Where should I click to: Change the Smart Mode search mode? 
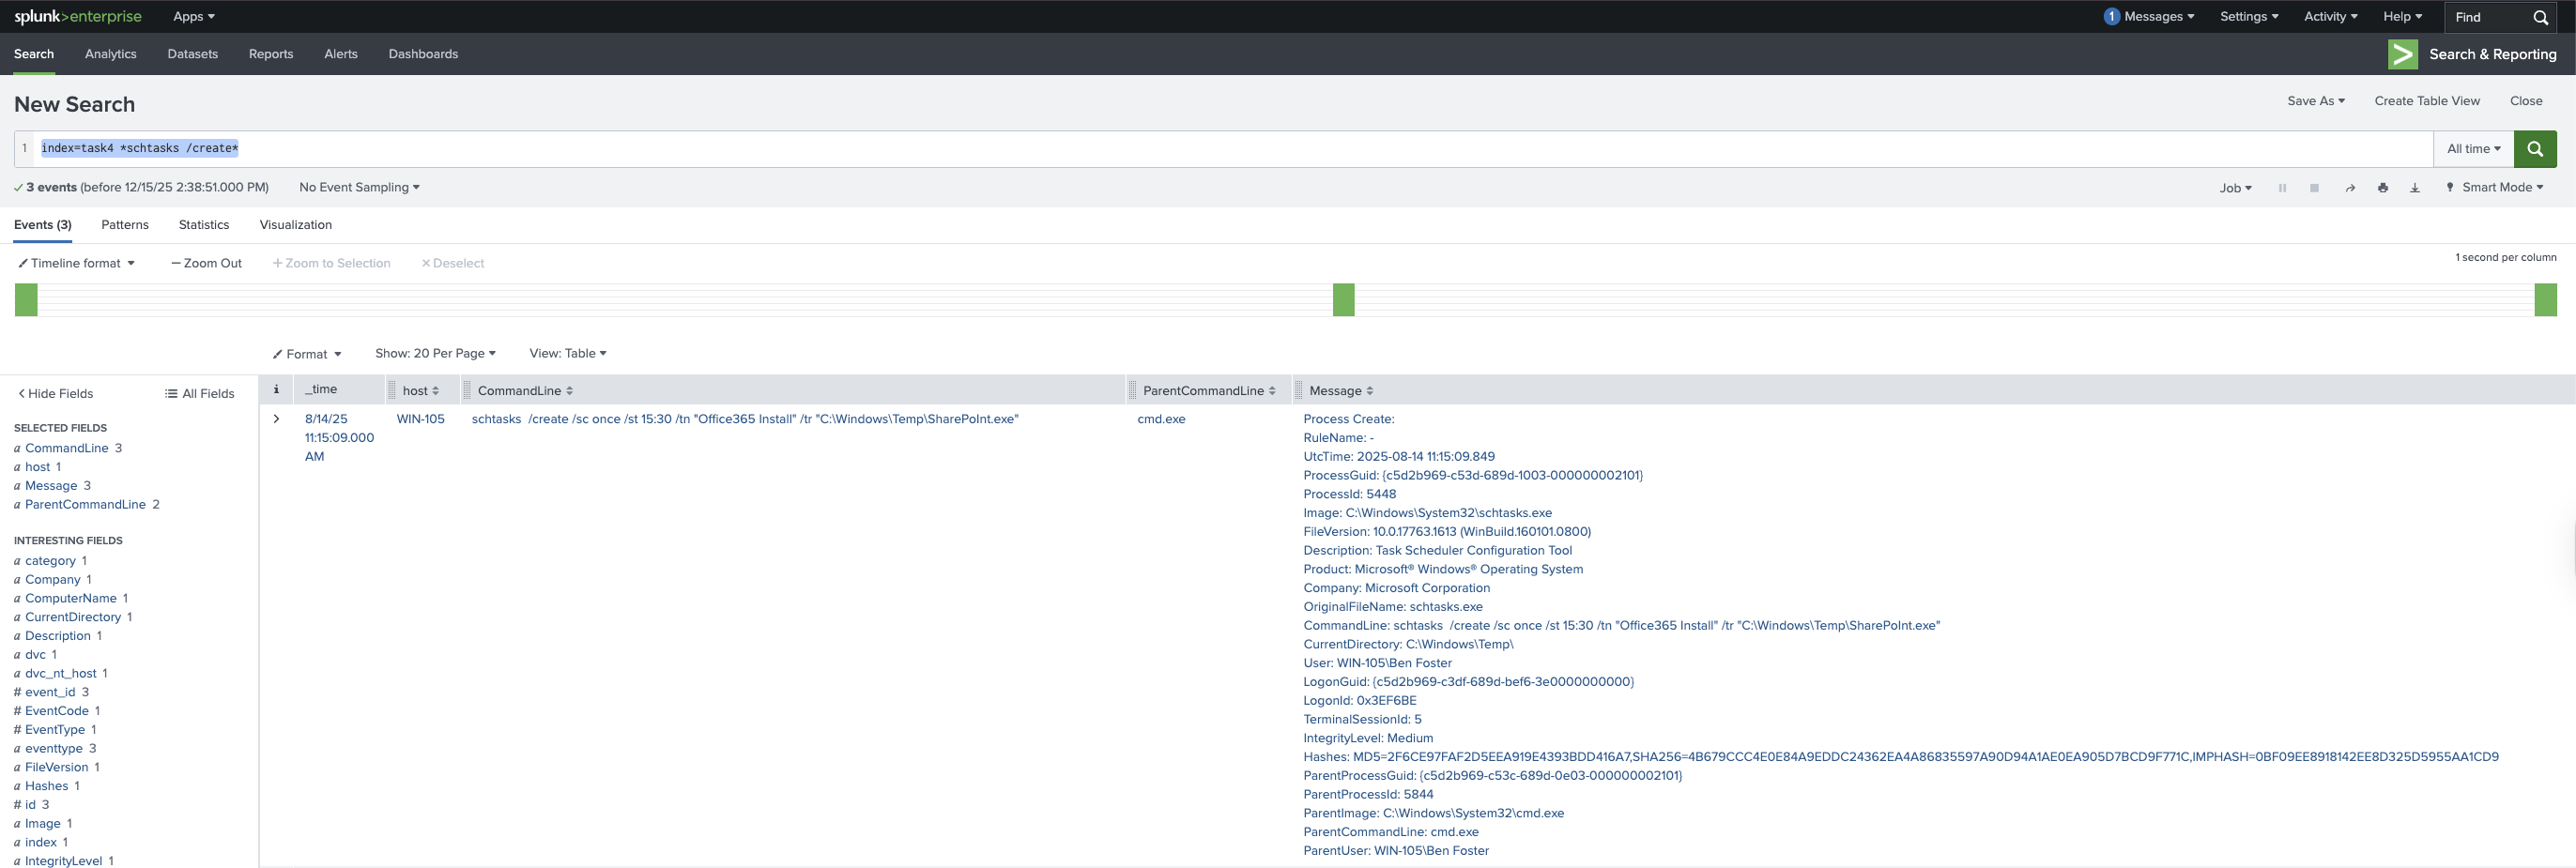[2495, 187]
